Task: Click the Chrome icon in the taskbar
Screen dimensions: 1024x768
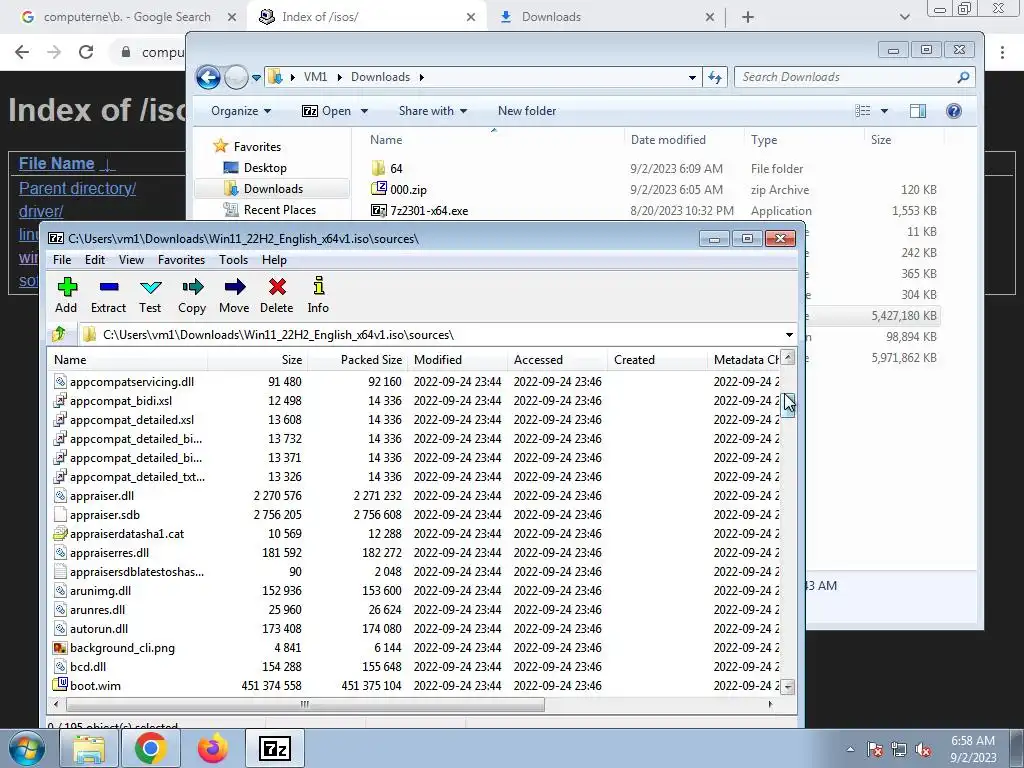Action: pos(151,748)
